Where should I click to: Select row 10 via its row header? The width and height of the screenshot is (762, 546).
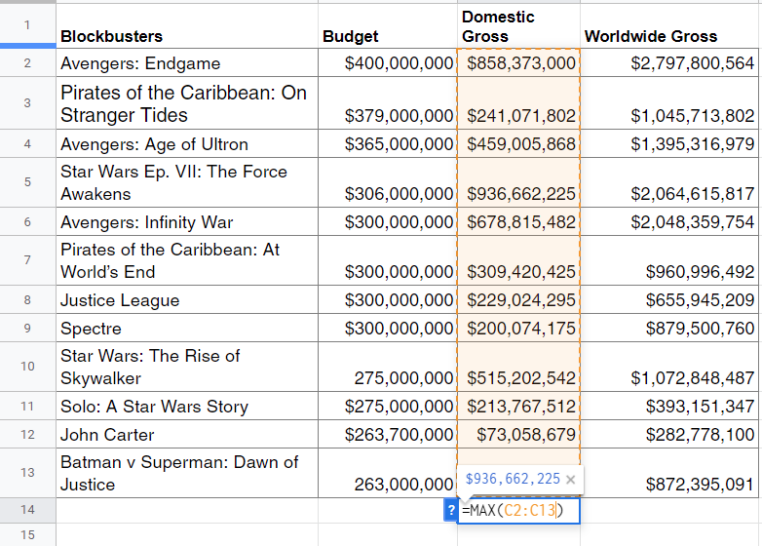tap(28, 366)
